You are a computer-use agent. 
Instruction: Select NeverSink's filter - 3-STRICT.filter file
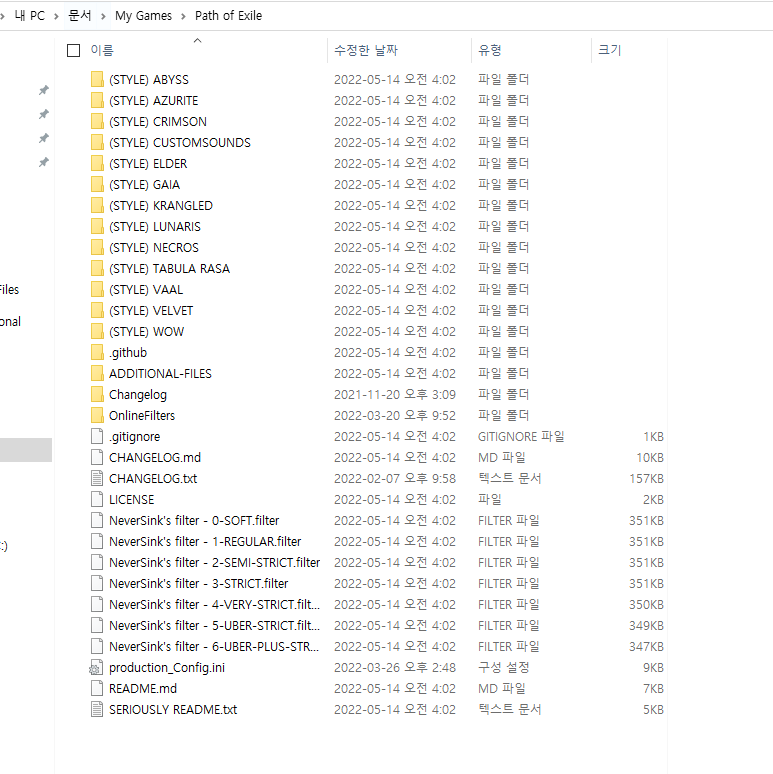point(198,583)
